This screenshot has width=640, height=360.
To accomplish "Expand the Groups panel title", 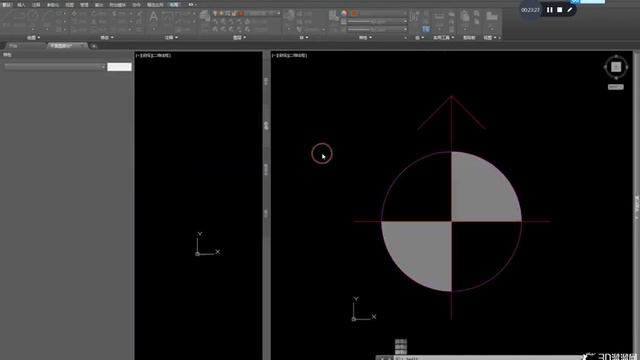I will coord(420,38).
